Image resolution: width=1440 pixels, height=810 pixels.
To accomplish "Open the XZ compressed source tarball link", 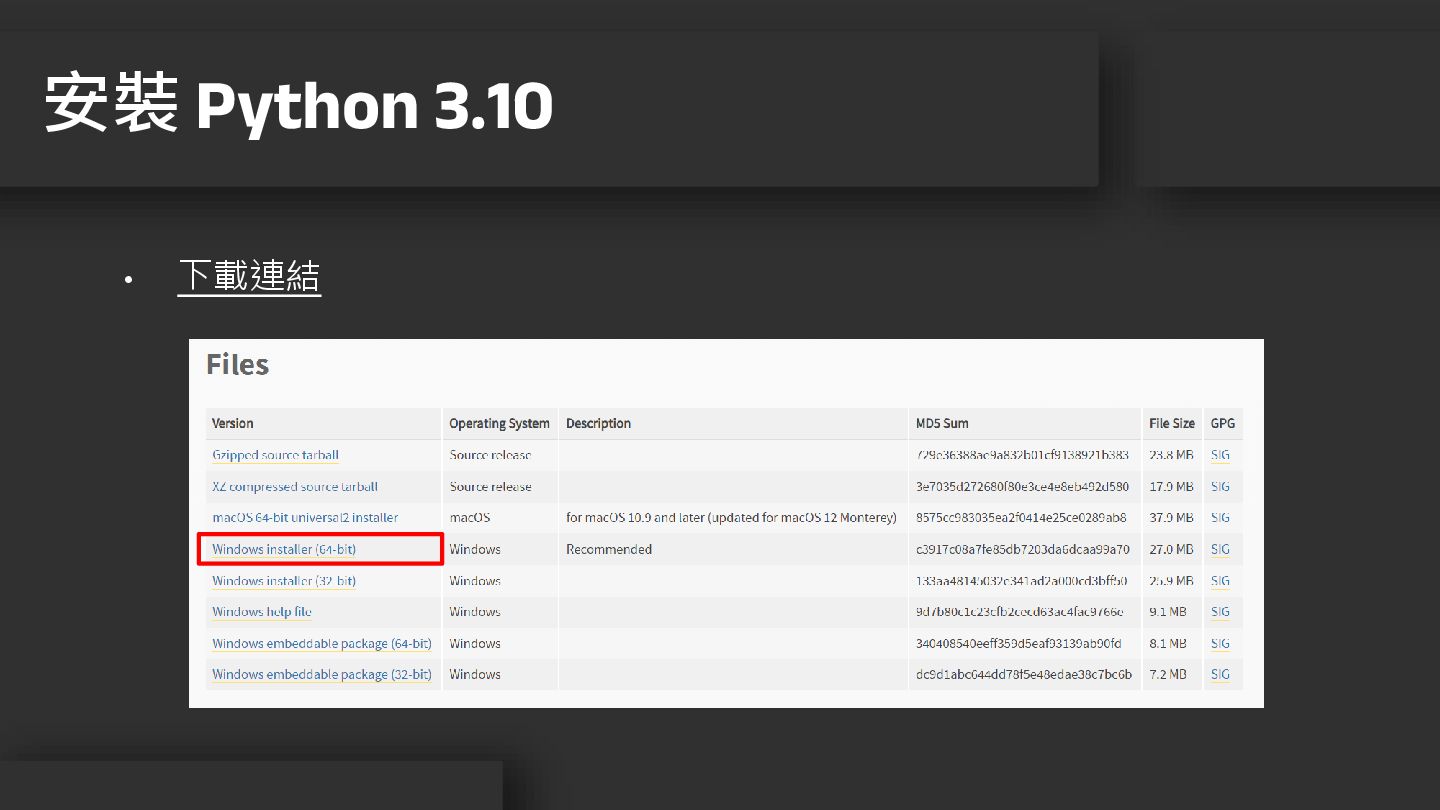I will 295,487.
